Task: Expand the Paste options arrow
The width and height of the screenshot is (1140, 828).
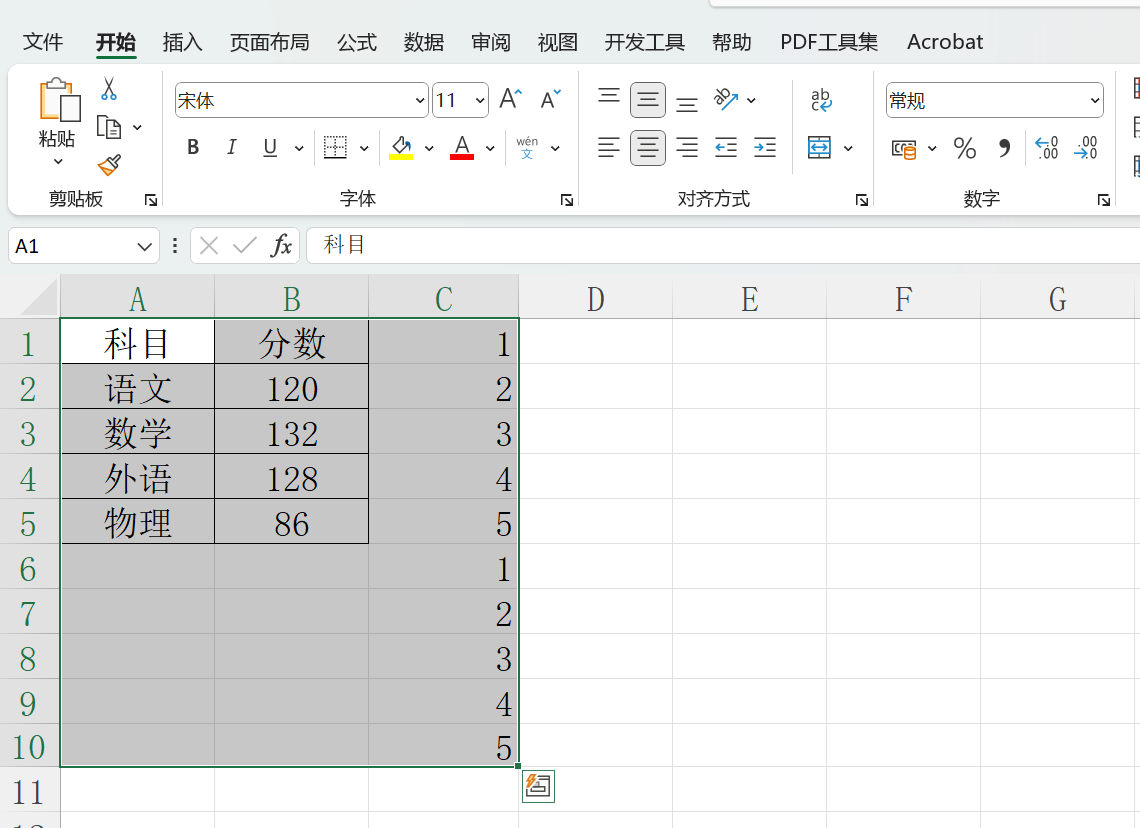Action: [x=58, y=161]
